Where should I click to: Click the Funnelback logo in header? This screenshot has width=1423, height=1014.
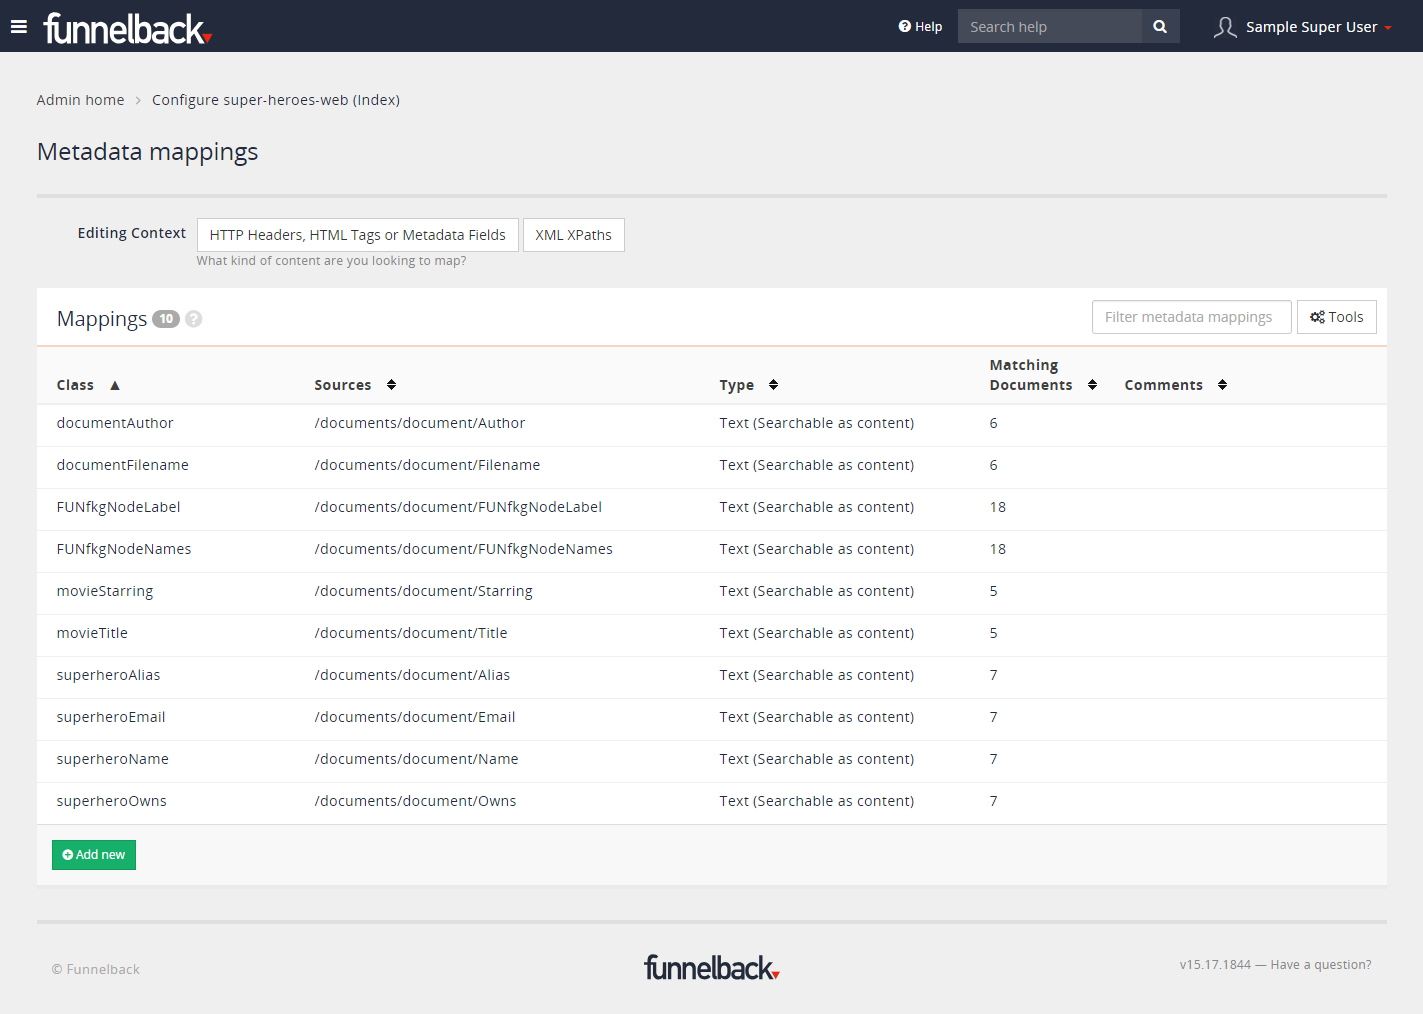[127, 28]
